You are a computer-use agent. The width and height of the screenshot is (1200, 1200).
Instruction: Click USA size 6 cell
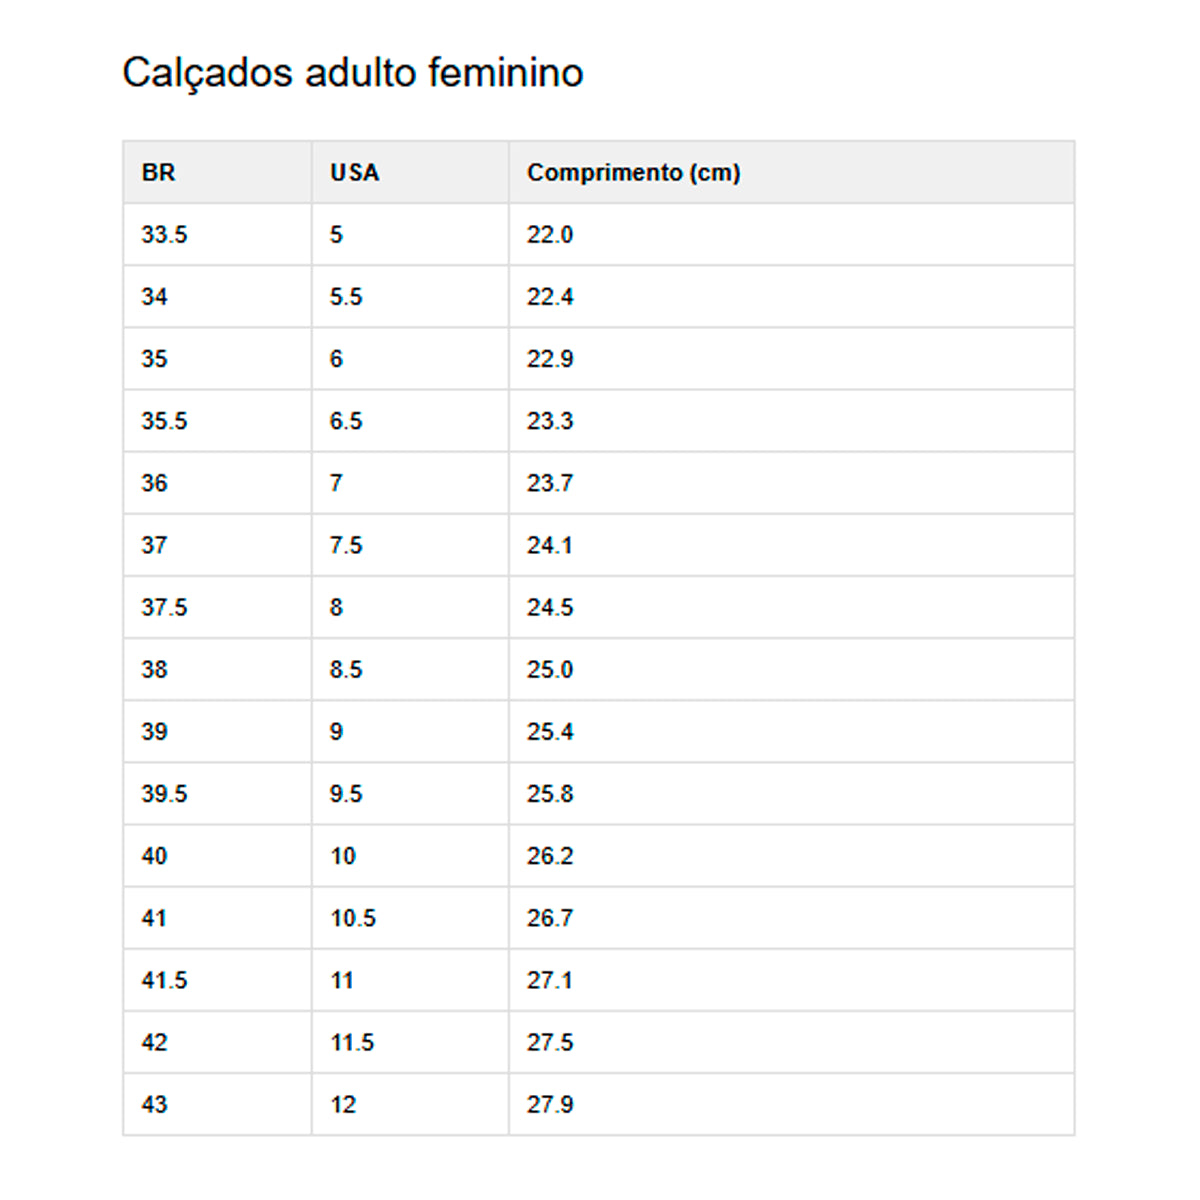click(336, 359)
